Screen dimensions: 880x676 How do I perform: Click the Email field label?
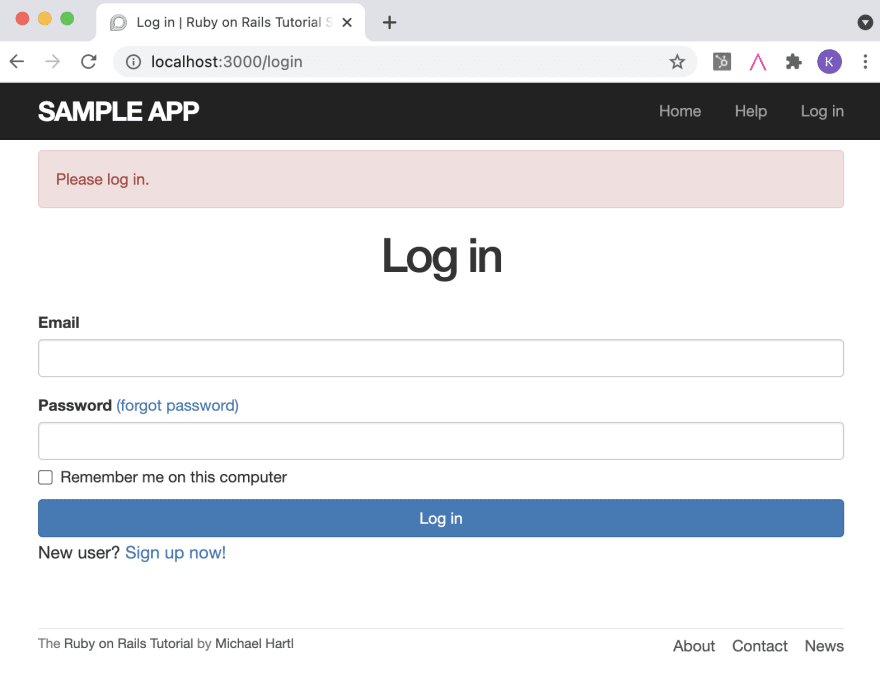coord(58,323)
